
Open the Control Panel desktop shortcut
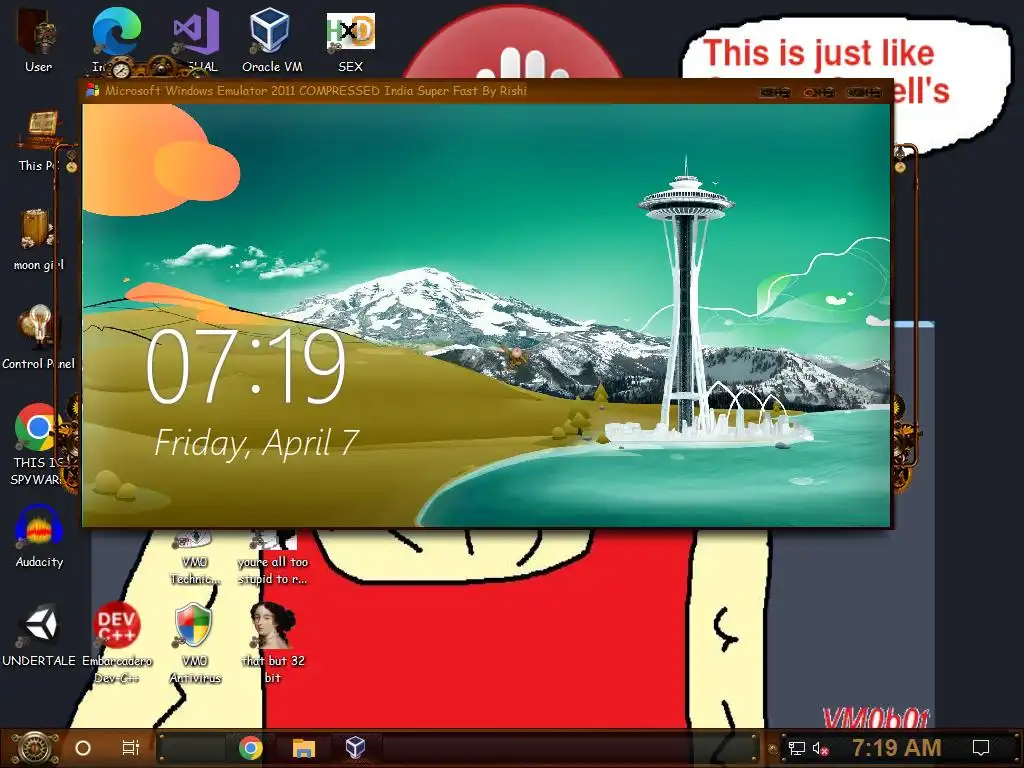coord(38,338)
